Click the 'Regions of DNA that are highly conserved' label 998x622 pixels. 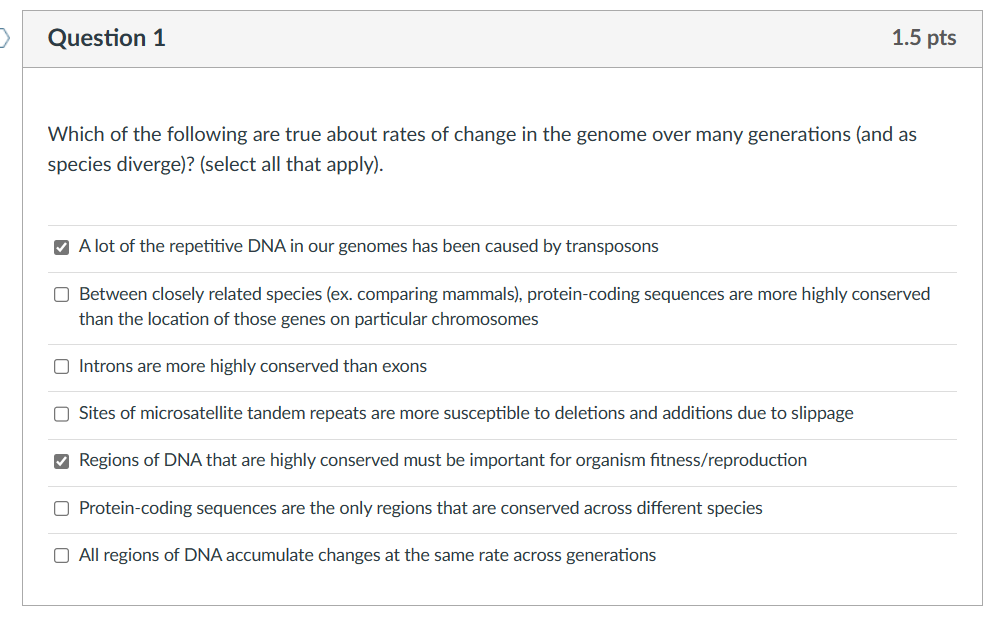click(442, 460)
